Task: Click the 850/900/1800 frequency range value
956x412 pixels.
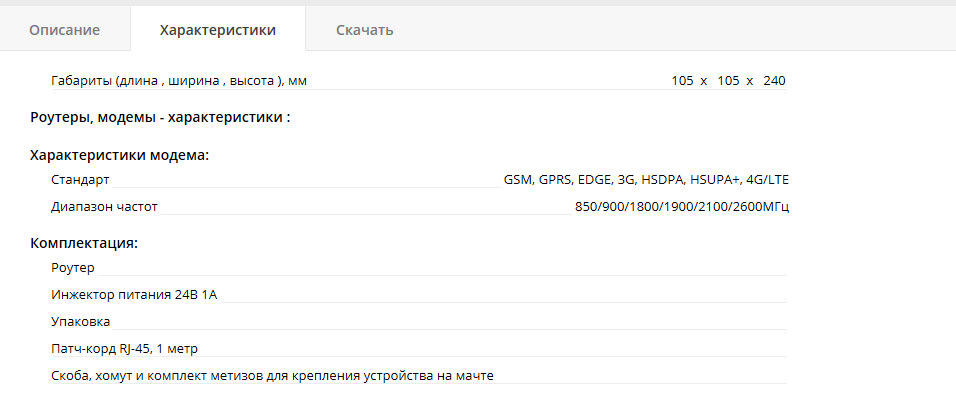Action: pyautogui.click(x=682, y=207)
